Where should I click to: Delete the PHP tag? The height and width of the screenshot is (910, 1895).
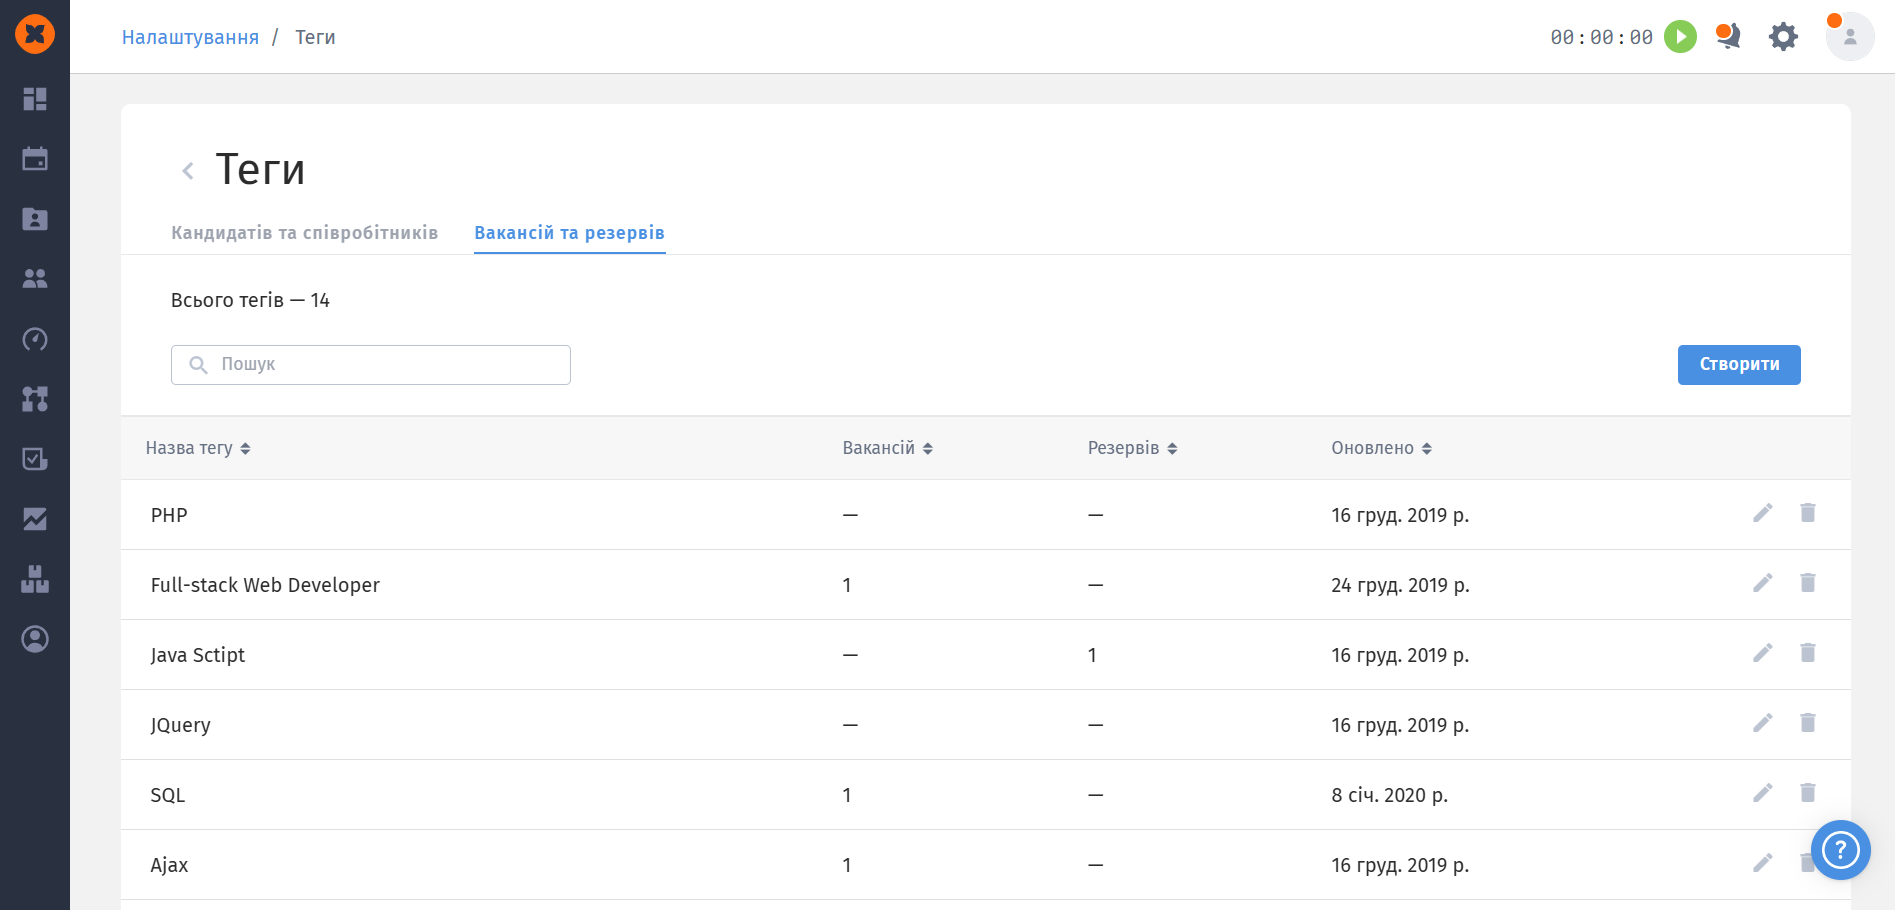tap(1808, 513)
